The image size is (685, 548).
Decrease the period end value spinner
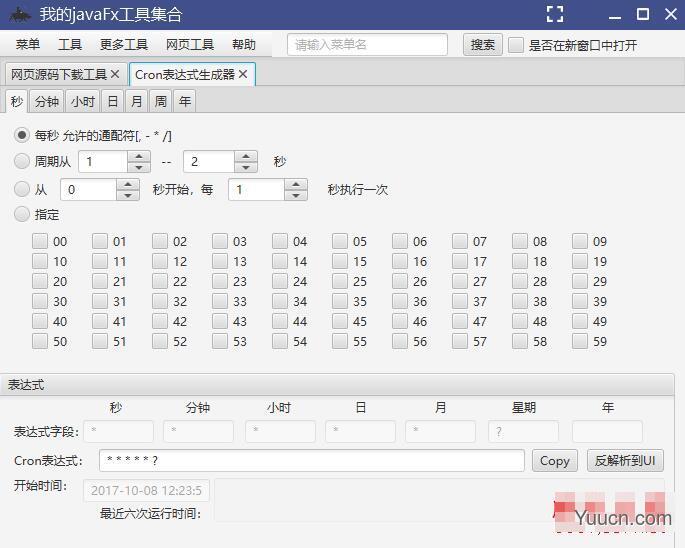[x=246, y=167]
